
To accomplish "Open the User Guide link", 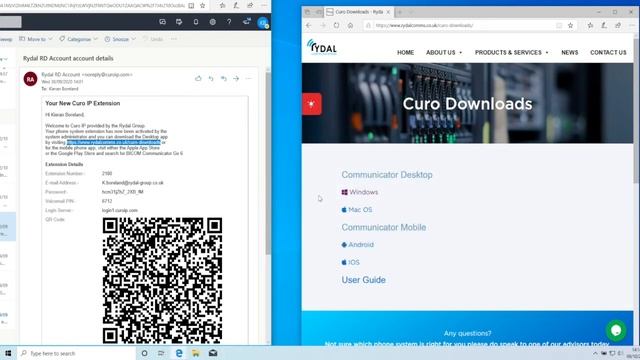I will click(364, 280).
